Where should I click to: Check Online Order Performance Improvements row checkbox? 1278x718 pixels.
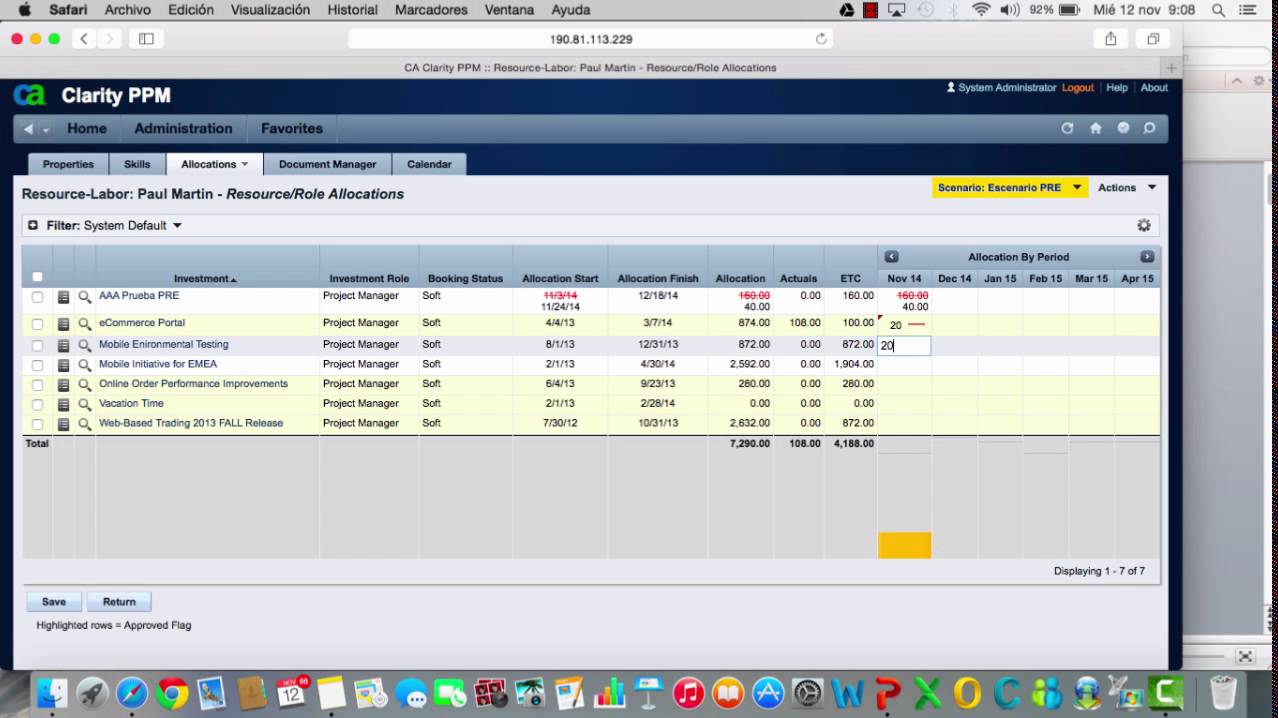37,385
